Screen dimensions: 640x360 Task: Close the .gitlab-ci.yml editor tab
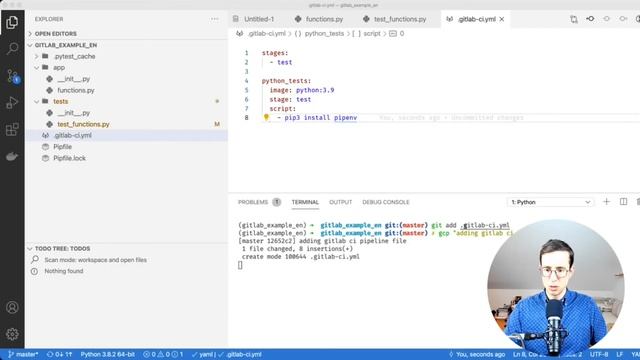click(502, 19)
